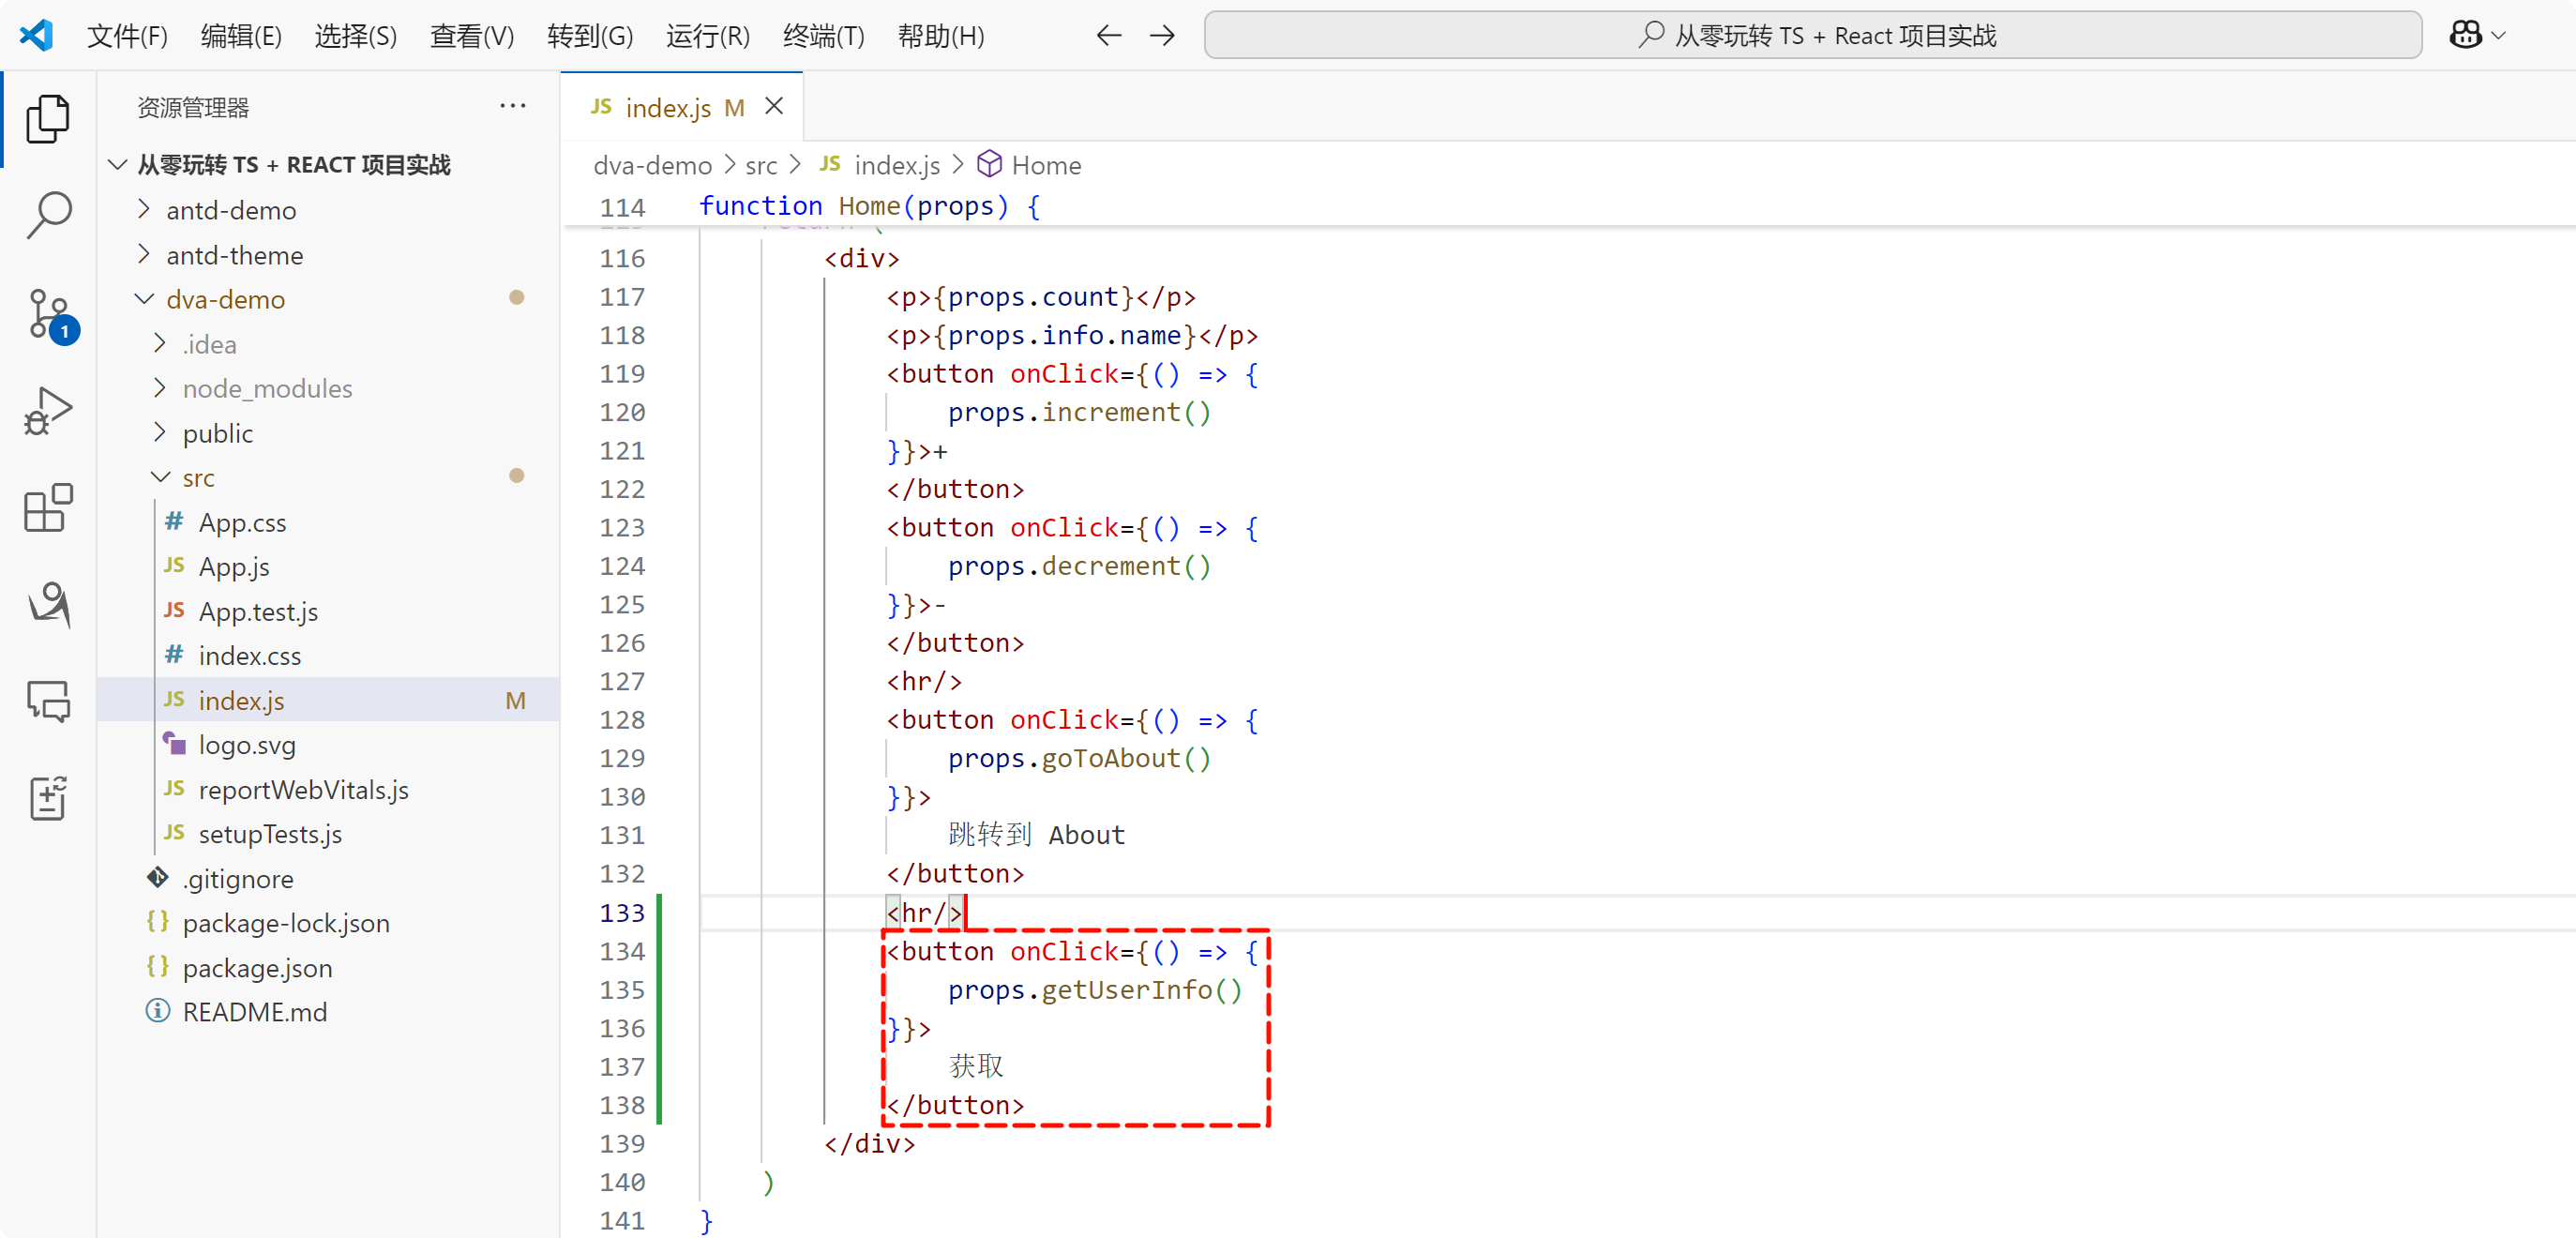Open package.json file
Viewport: 2576px width, 1238px height.
point(257,967)
